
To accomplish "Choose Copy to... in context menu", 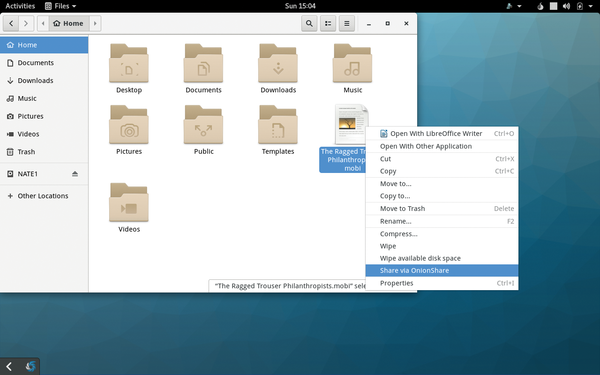I will 442,196.
